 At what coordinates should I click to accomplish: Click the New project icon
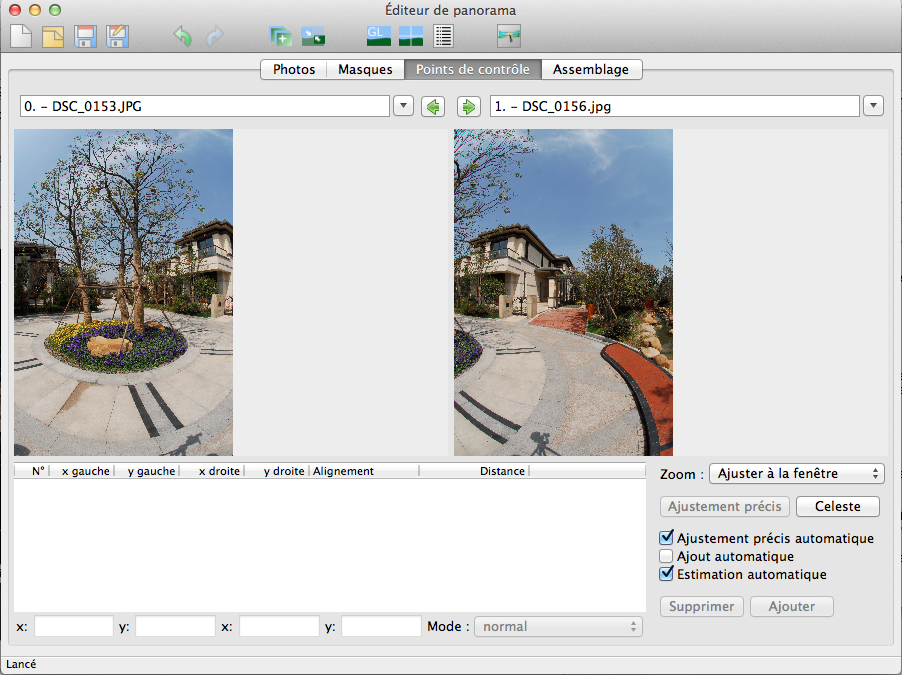click(x=21, y=37)
